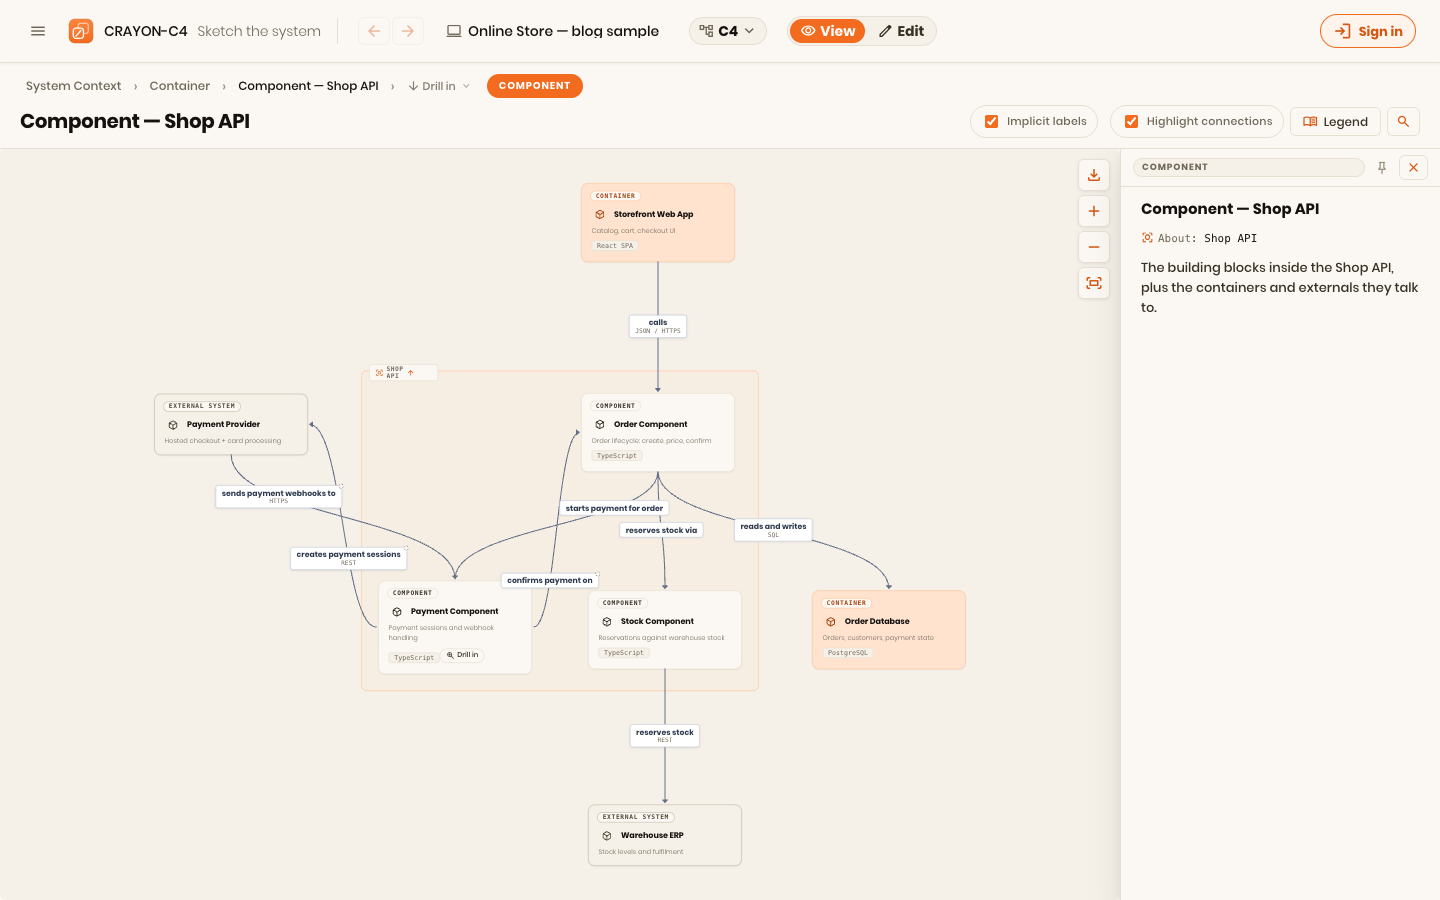Click the Storefront Web App cube icon
This screenshot has width=1440, height=900.
coord(600,214)
